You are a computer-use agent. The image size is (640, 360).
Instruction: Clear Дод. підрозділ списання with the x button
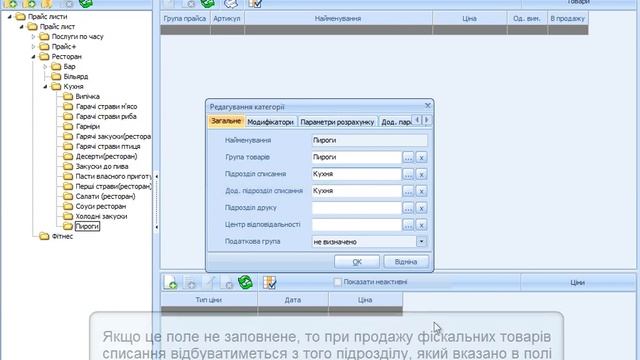[x=421, y=191]
